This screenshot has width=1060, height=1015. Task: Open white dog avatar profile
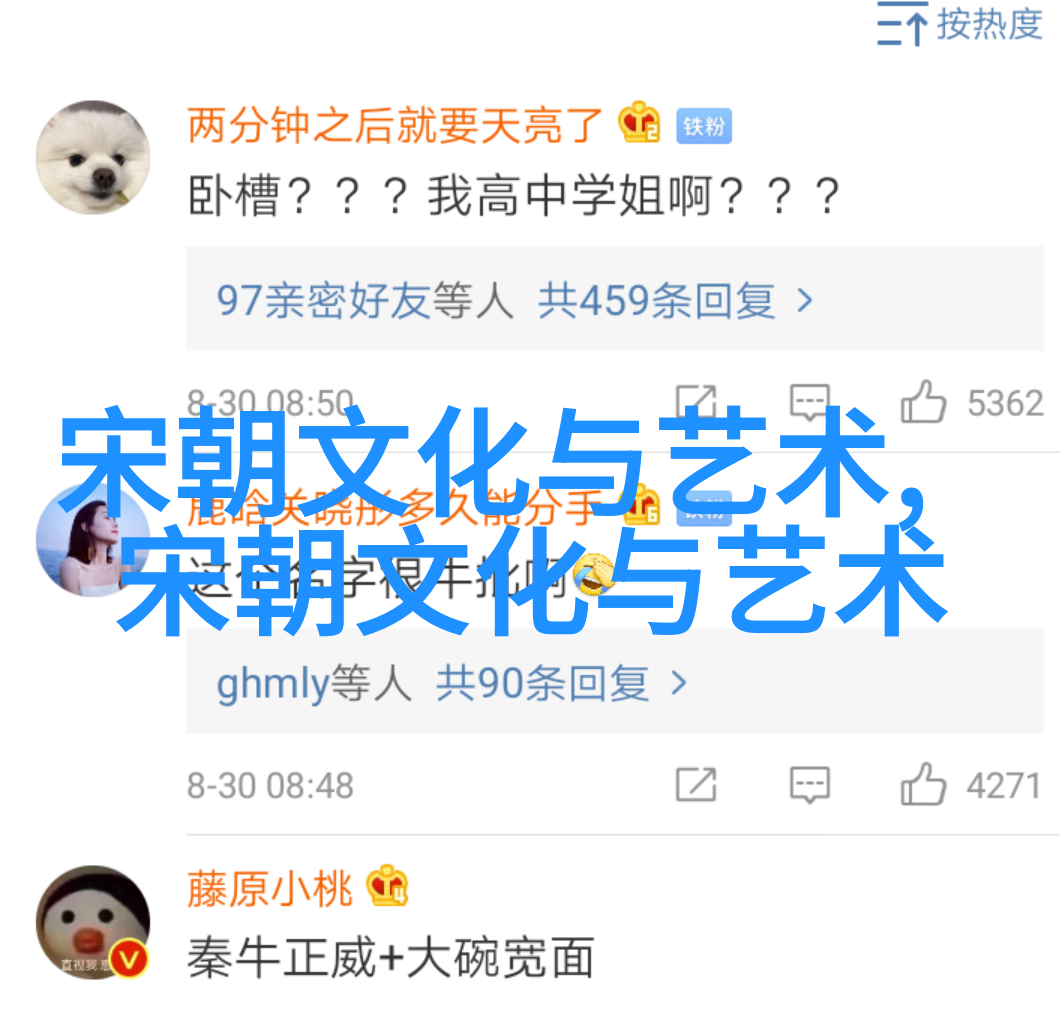[x=93, y=158]
